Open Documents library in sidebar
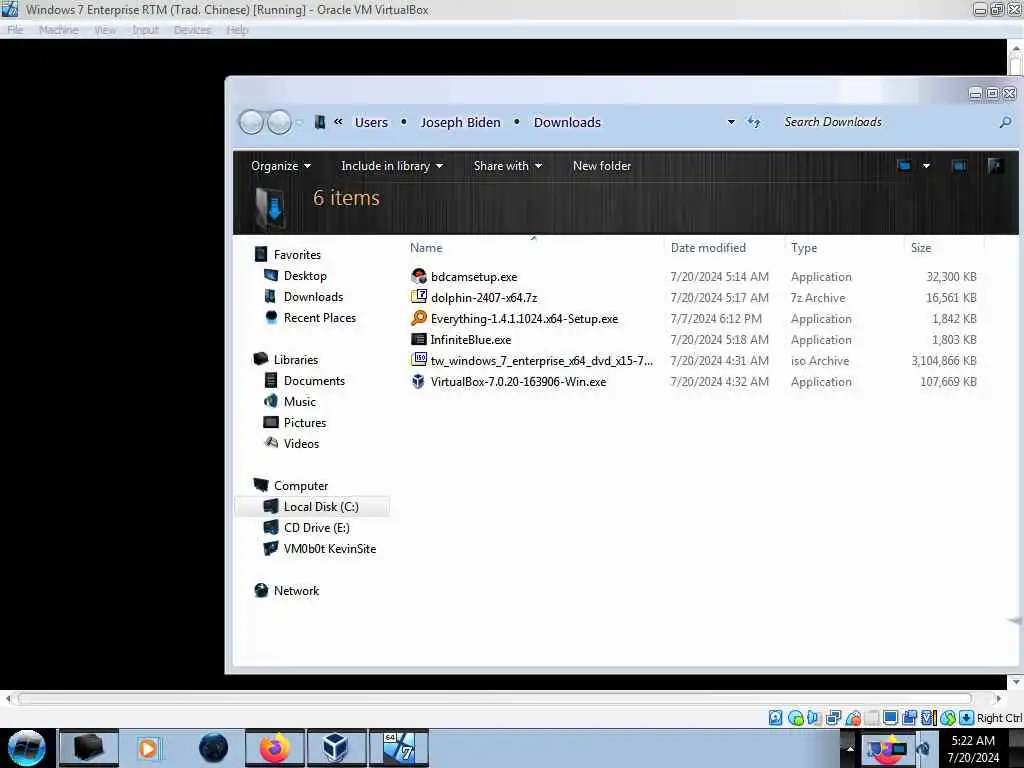The width and height of the screenshot is (1024, 768). (304, 380)
